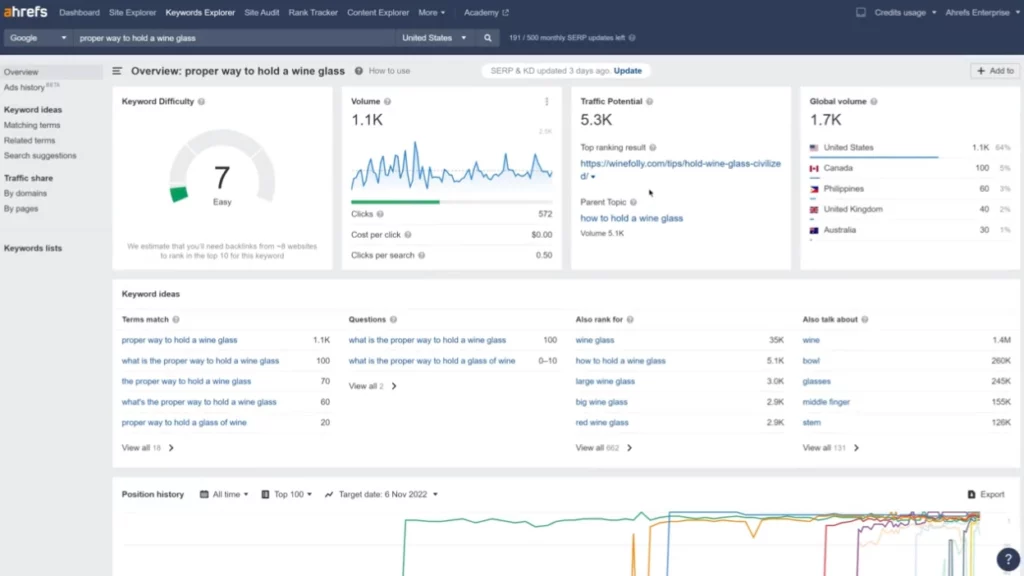Click the Volume info icon
The height and width of the screenshot is (576, 1024).
tap(387, 101)
